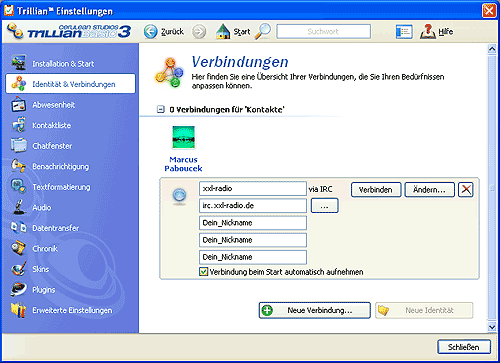Go back with the Zurück arrow icon
The height and width of the screenshot is (363, 500).
pyautogui.click(x=151, y=32)
